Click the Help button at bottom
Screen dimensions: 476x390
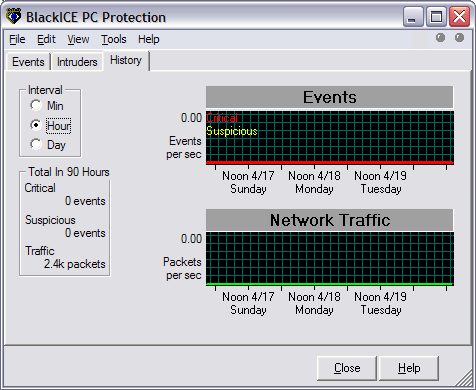[409, 368]
